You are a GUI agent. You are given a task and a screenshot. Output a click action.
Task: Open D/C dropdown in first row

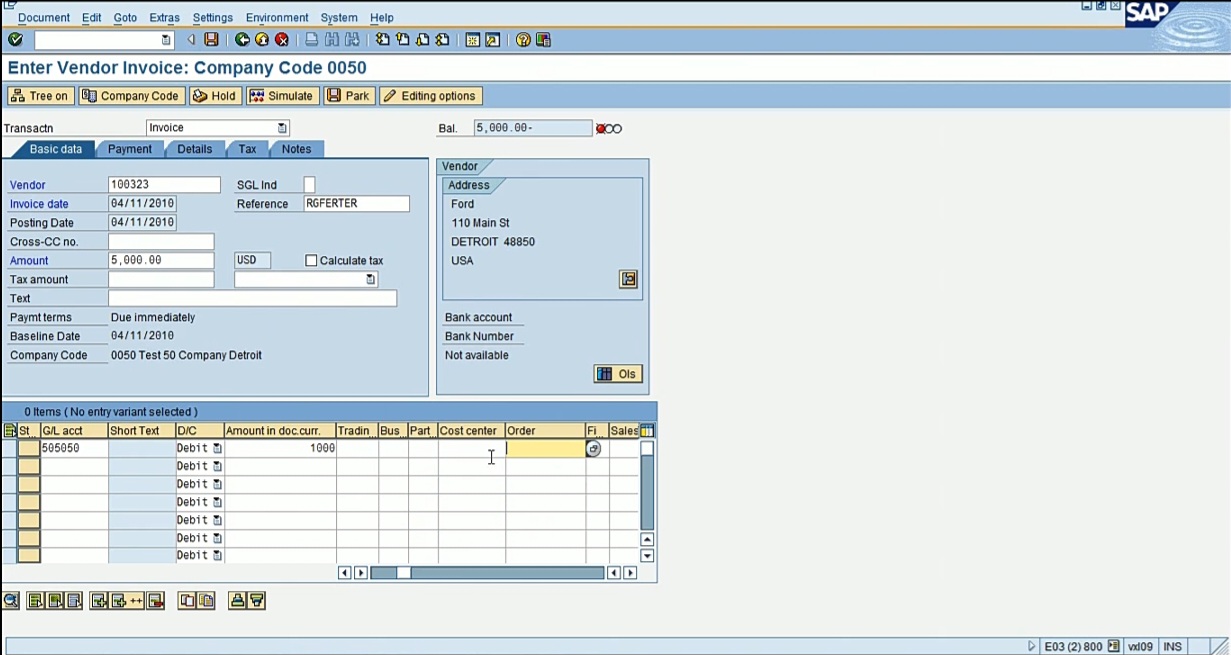217,449
